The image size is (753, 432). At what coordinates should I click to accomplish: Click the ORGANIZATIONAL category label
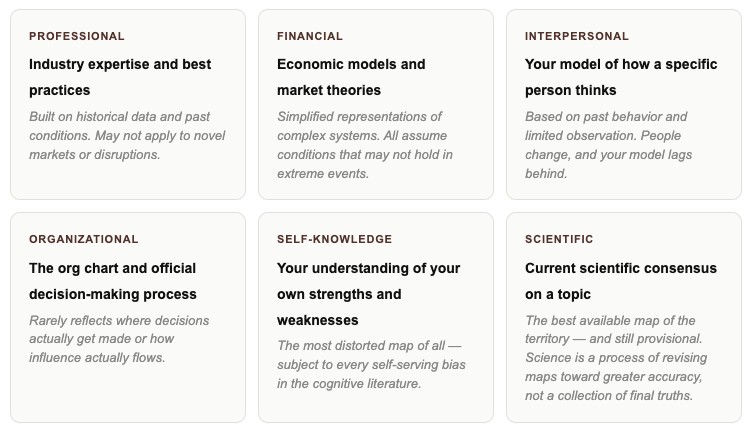click(x=84, y=239)
